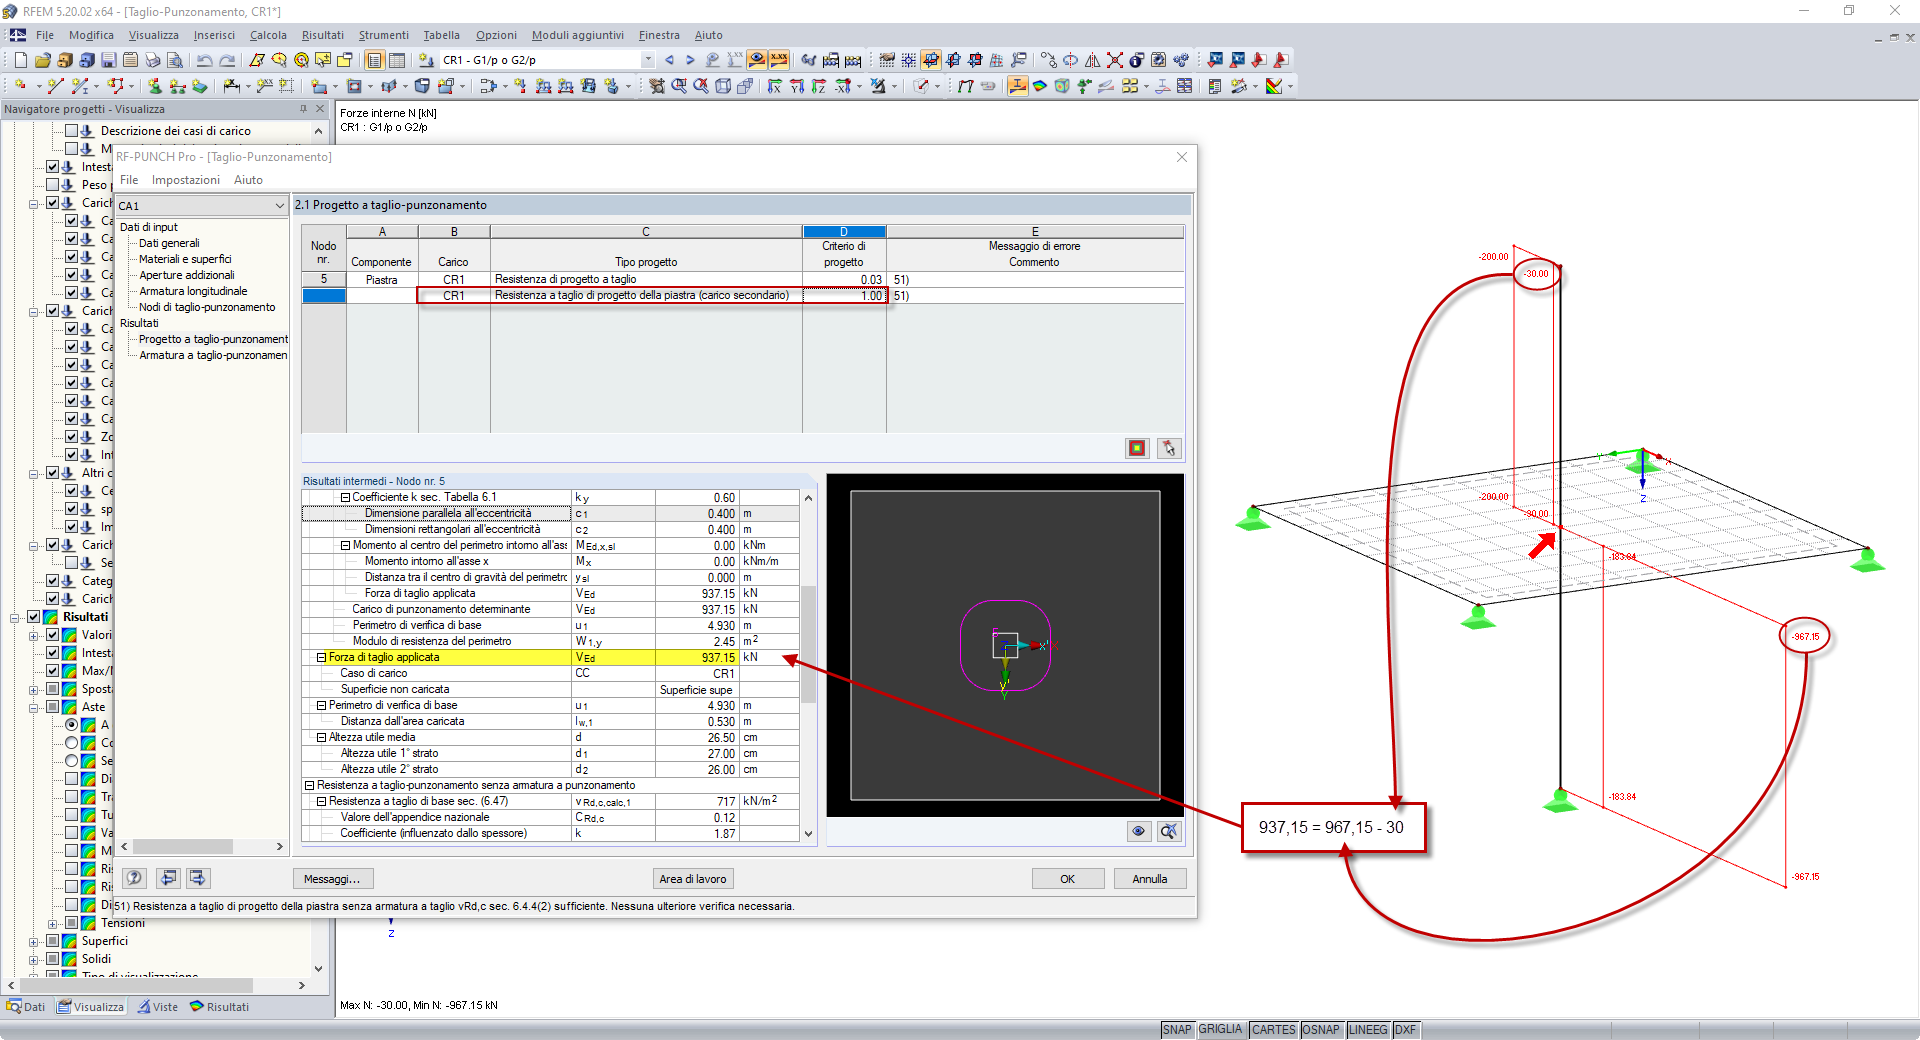The width and height of the screenshot is (1920, 1040).
Task: Click the view in Y direction icon
Action: pos(797,86)
